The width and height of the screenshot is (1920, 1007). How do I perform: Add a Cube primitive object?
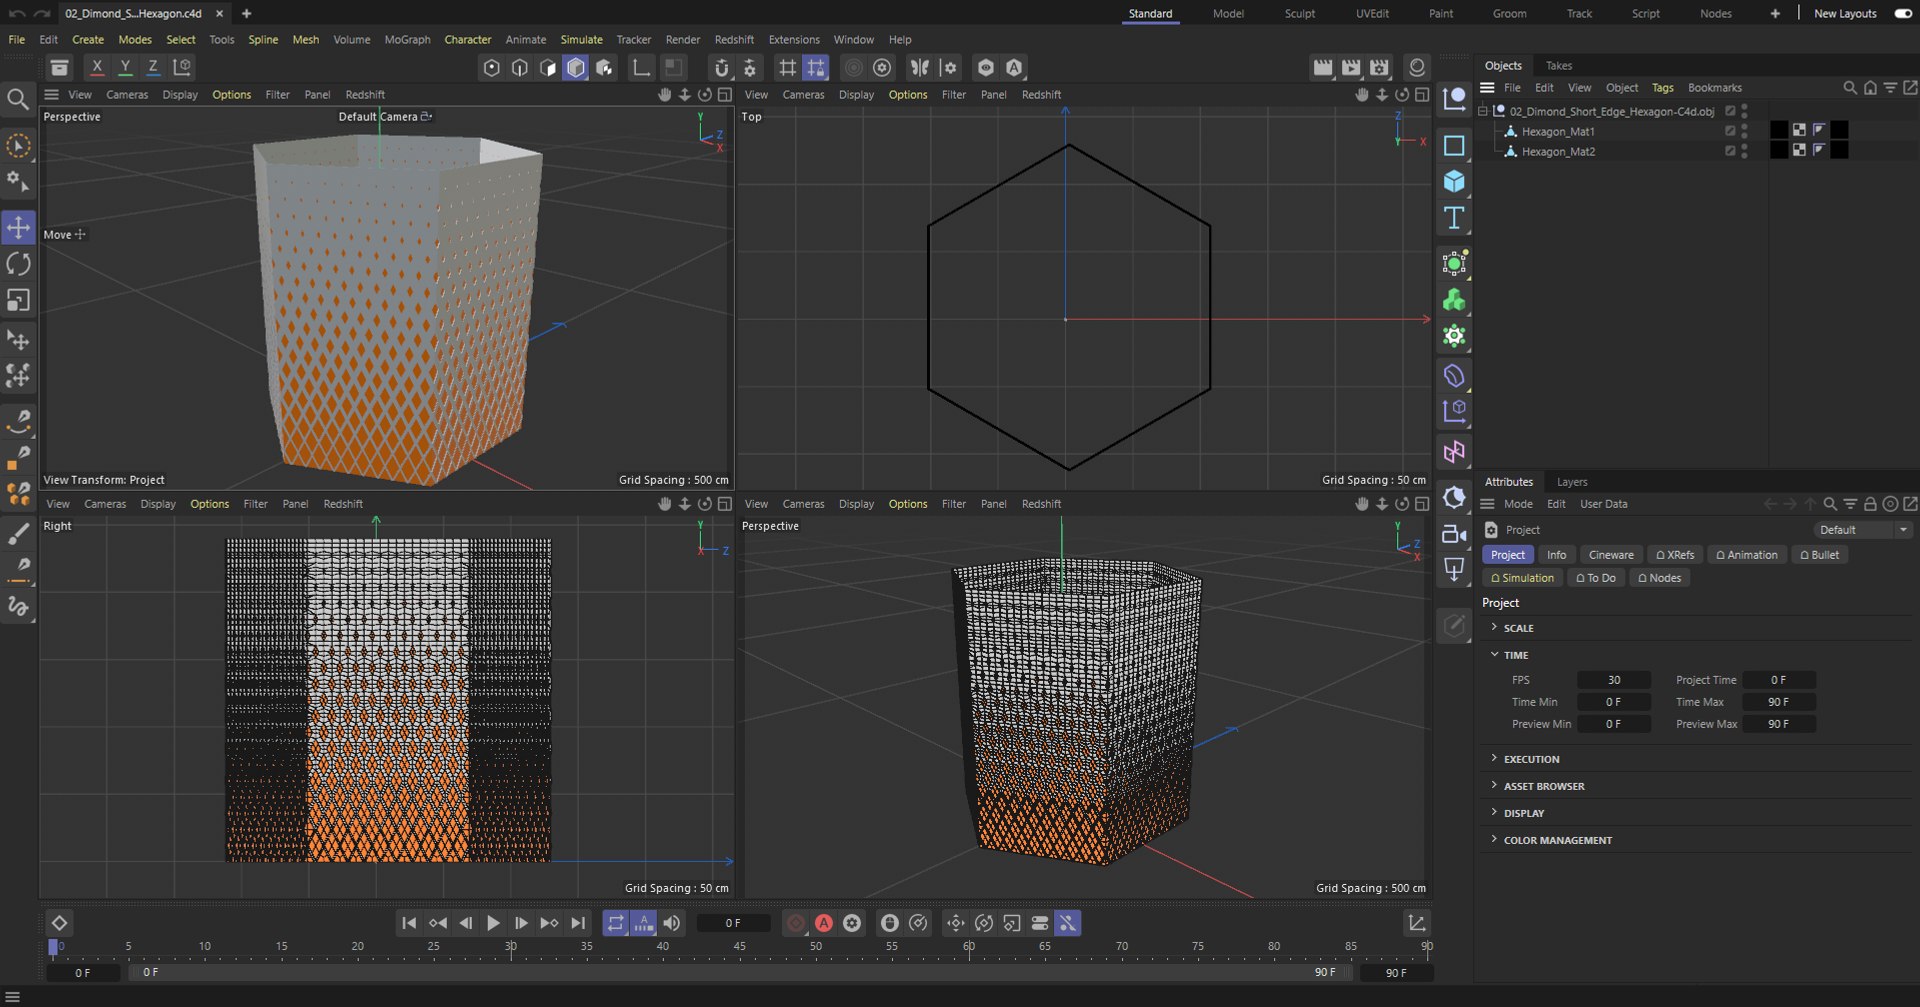(x=1454, y=181)
